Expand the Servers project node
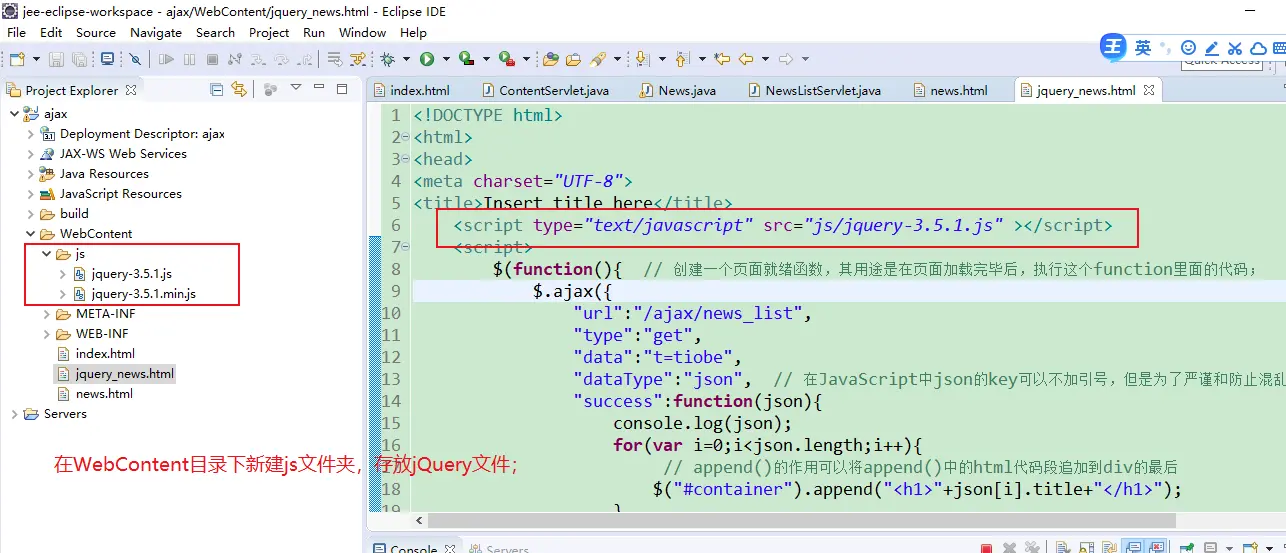The width and height of the screenshot is (1286, 553). click(x=14, y=414)
